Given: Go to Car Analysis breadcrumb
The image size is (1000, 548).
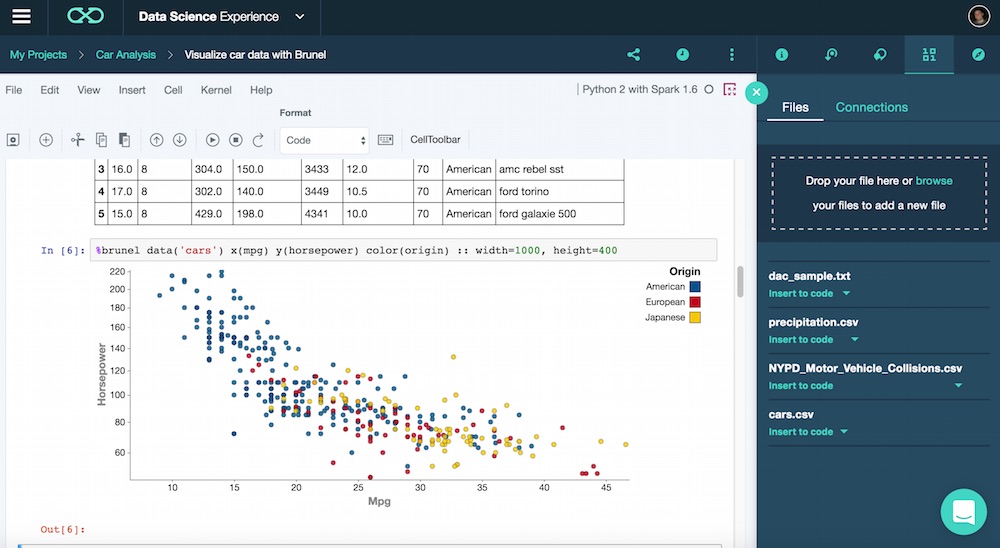Looking at the screenshot, I should click(126, 55).
